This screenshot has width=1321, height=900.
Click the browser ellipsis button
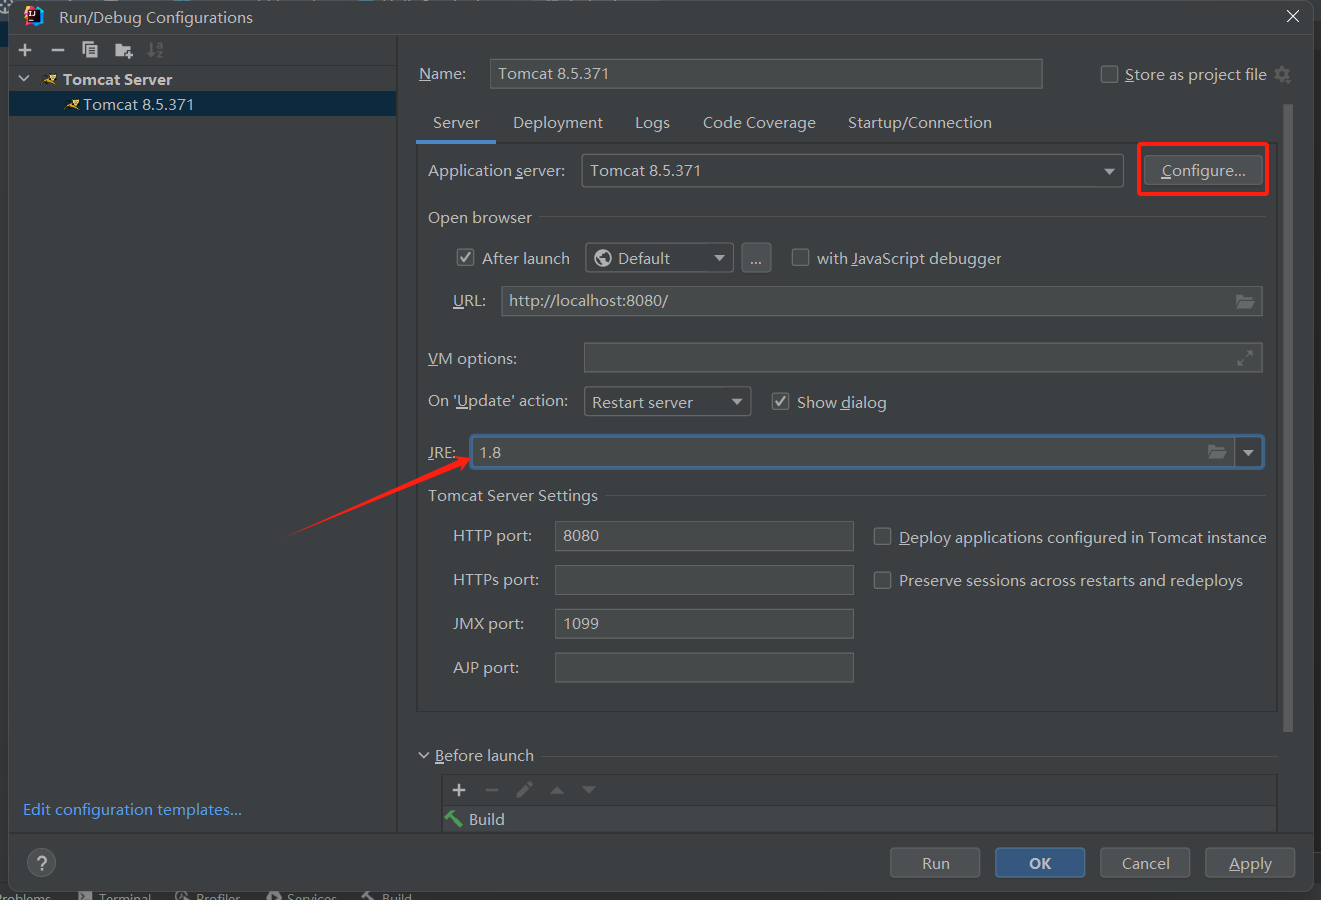756,258
